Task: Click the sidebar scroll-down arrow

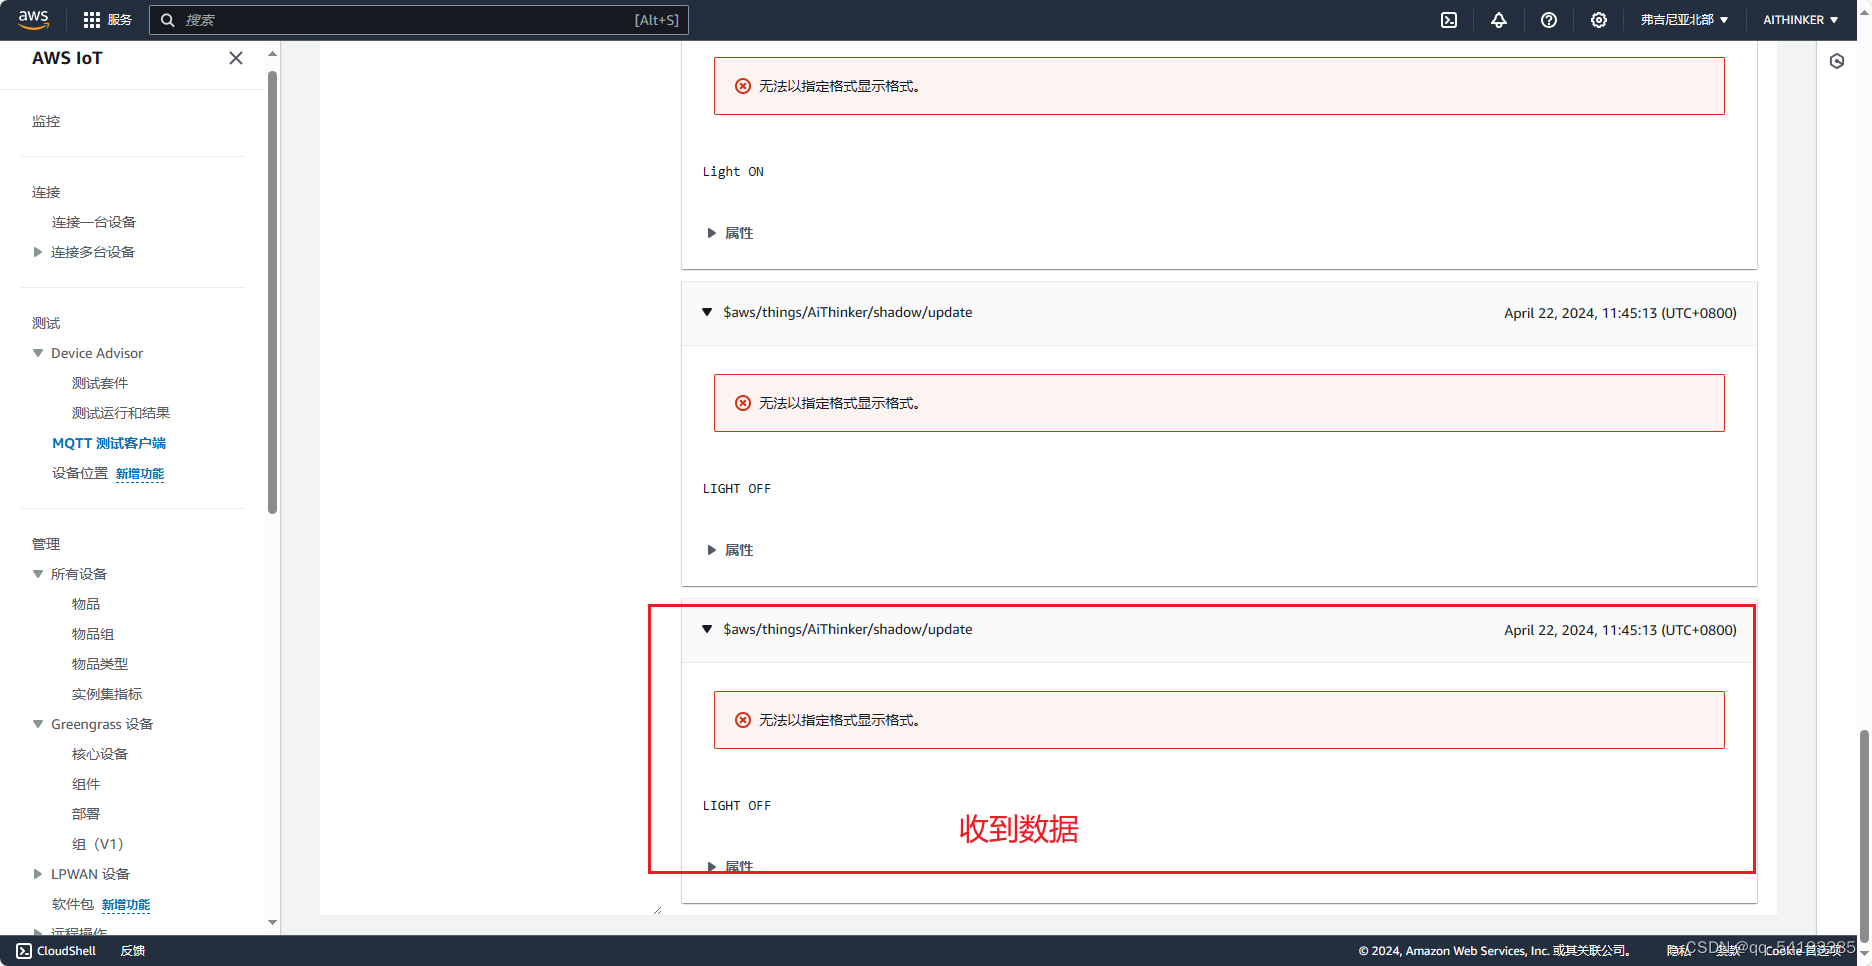Action: (x=272, y=923)
